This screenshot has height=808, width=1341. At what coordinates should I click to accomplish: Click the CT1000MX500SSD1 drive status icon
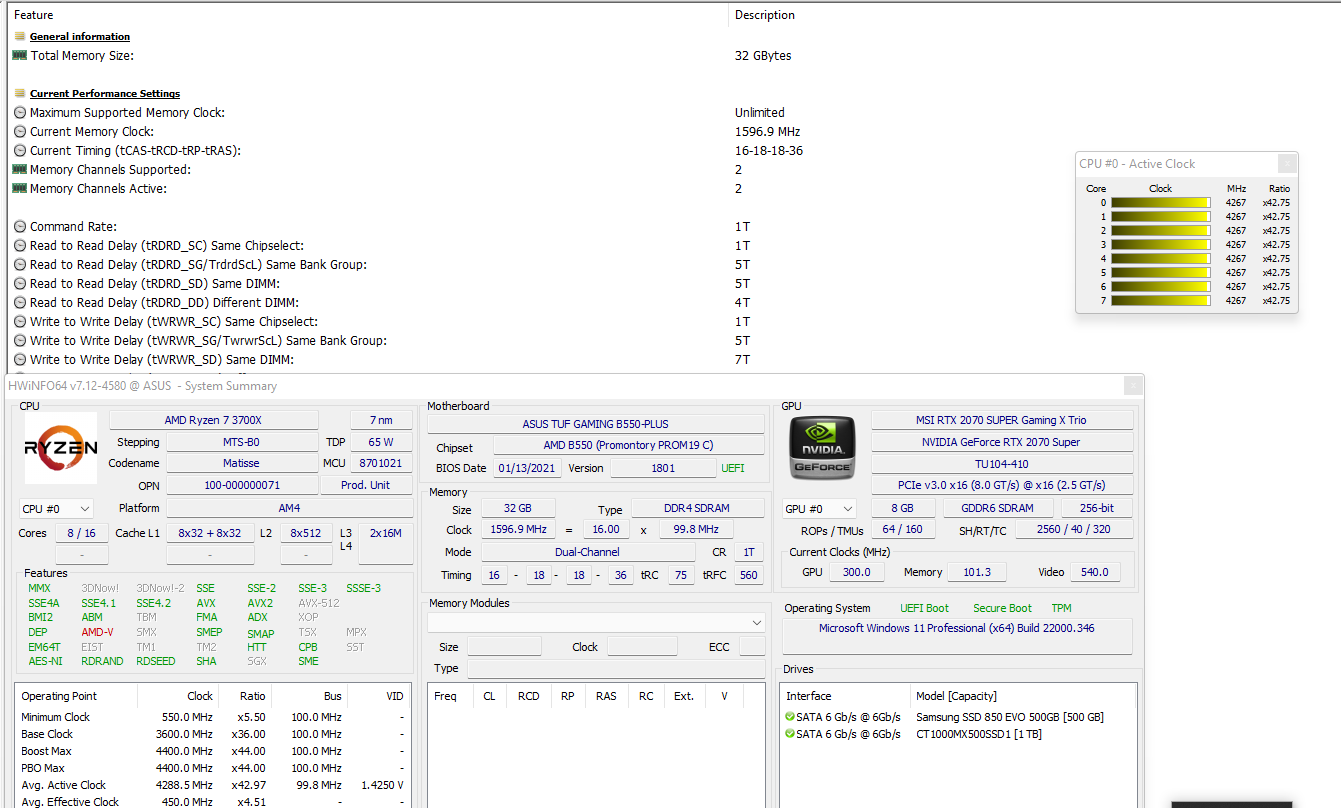(x=790, y=734)
